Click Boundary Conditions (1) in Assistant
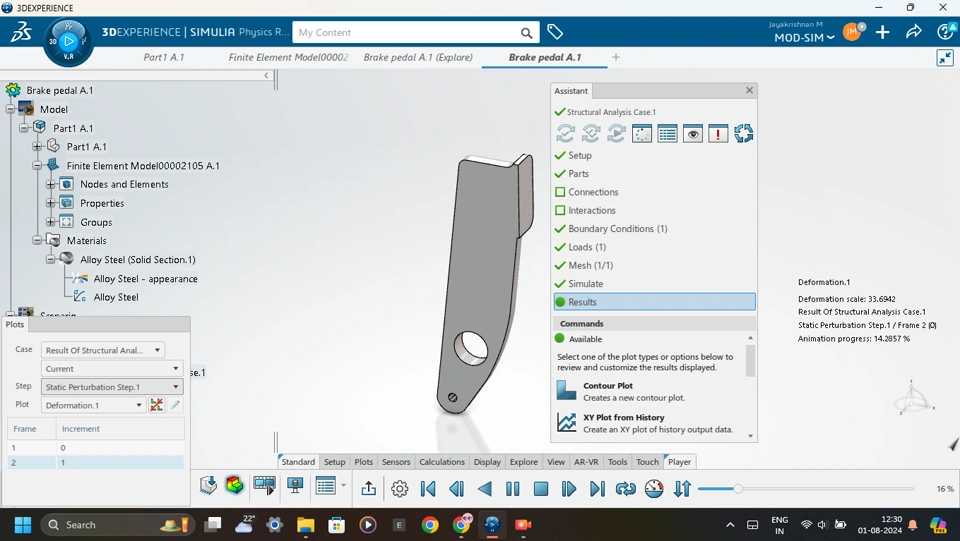Screen dimensions: 960x541 click(x=618, y=229)
